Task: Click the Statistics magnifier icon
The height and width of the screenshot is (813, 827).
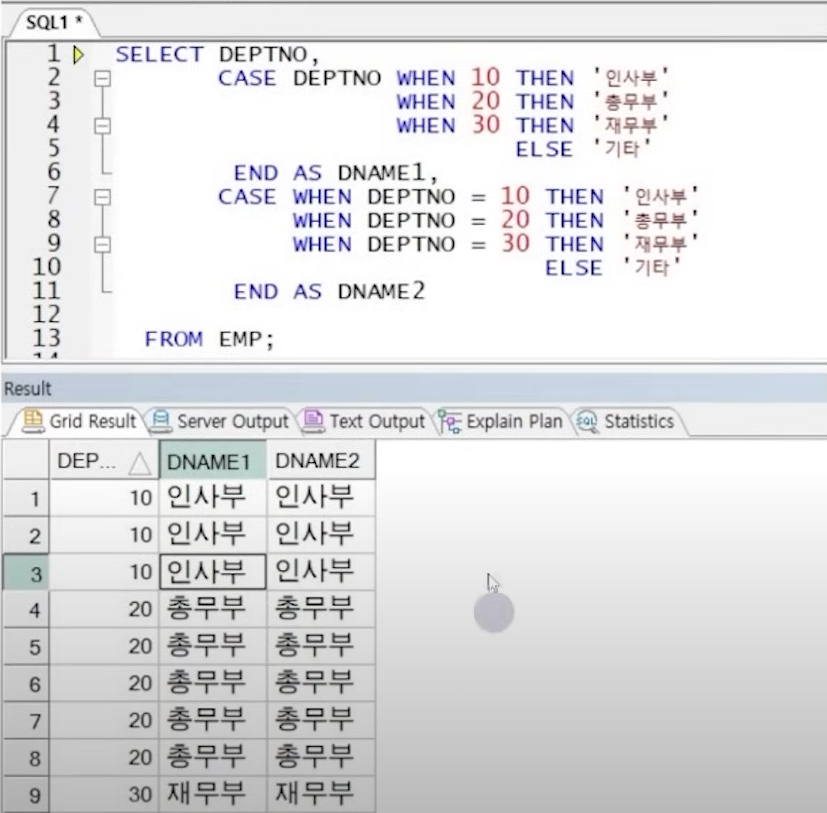Action: [x=586, y=421]
